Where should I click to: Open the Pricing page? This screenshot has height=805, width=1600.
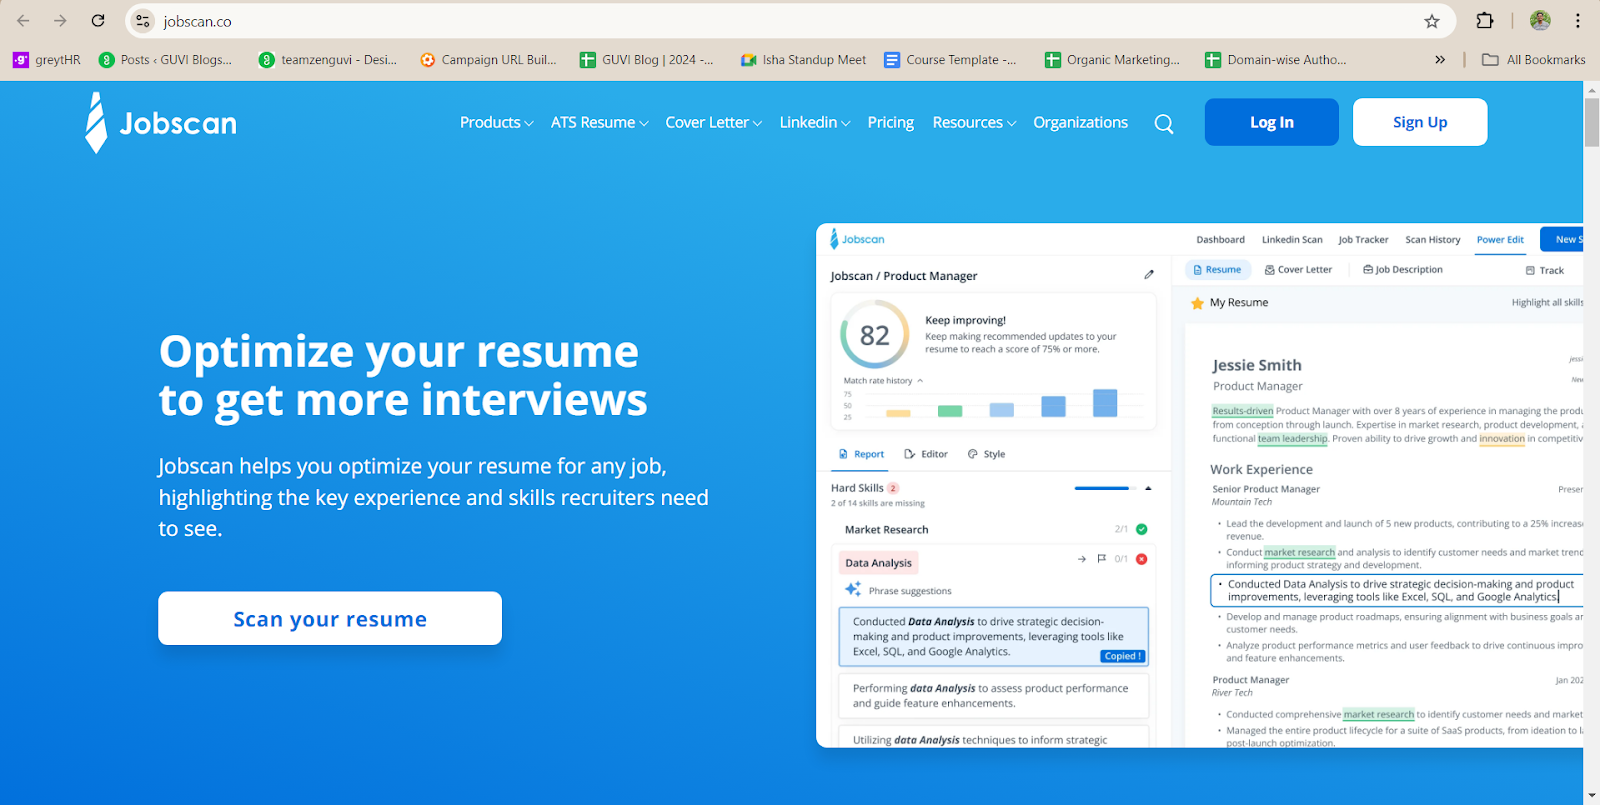coord(890,122)
